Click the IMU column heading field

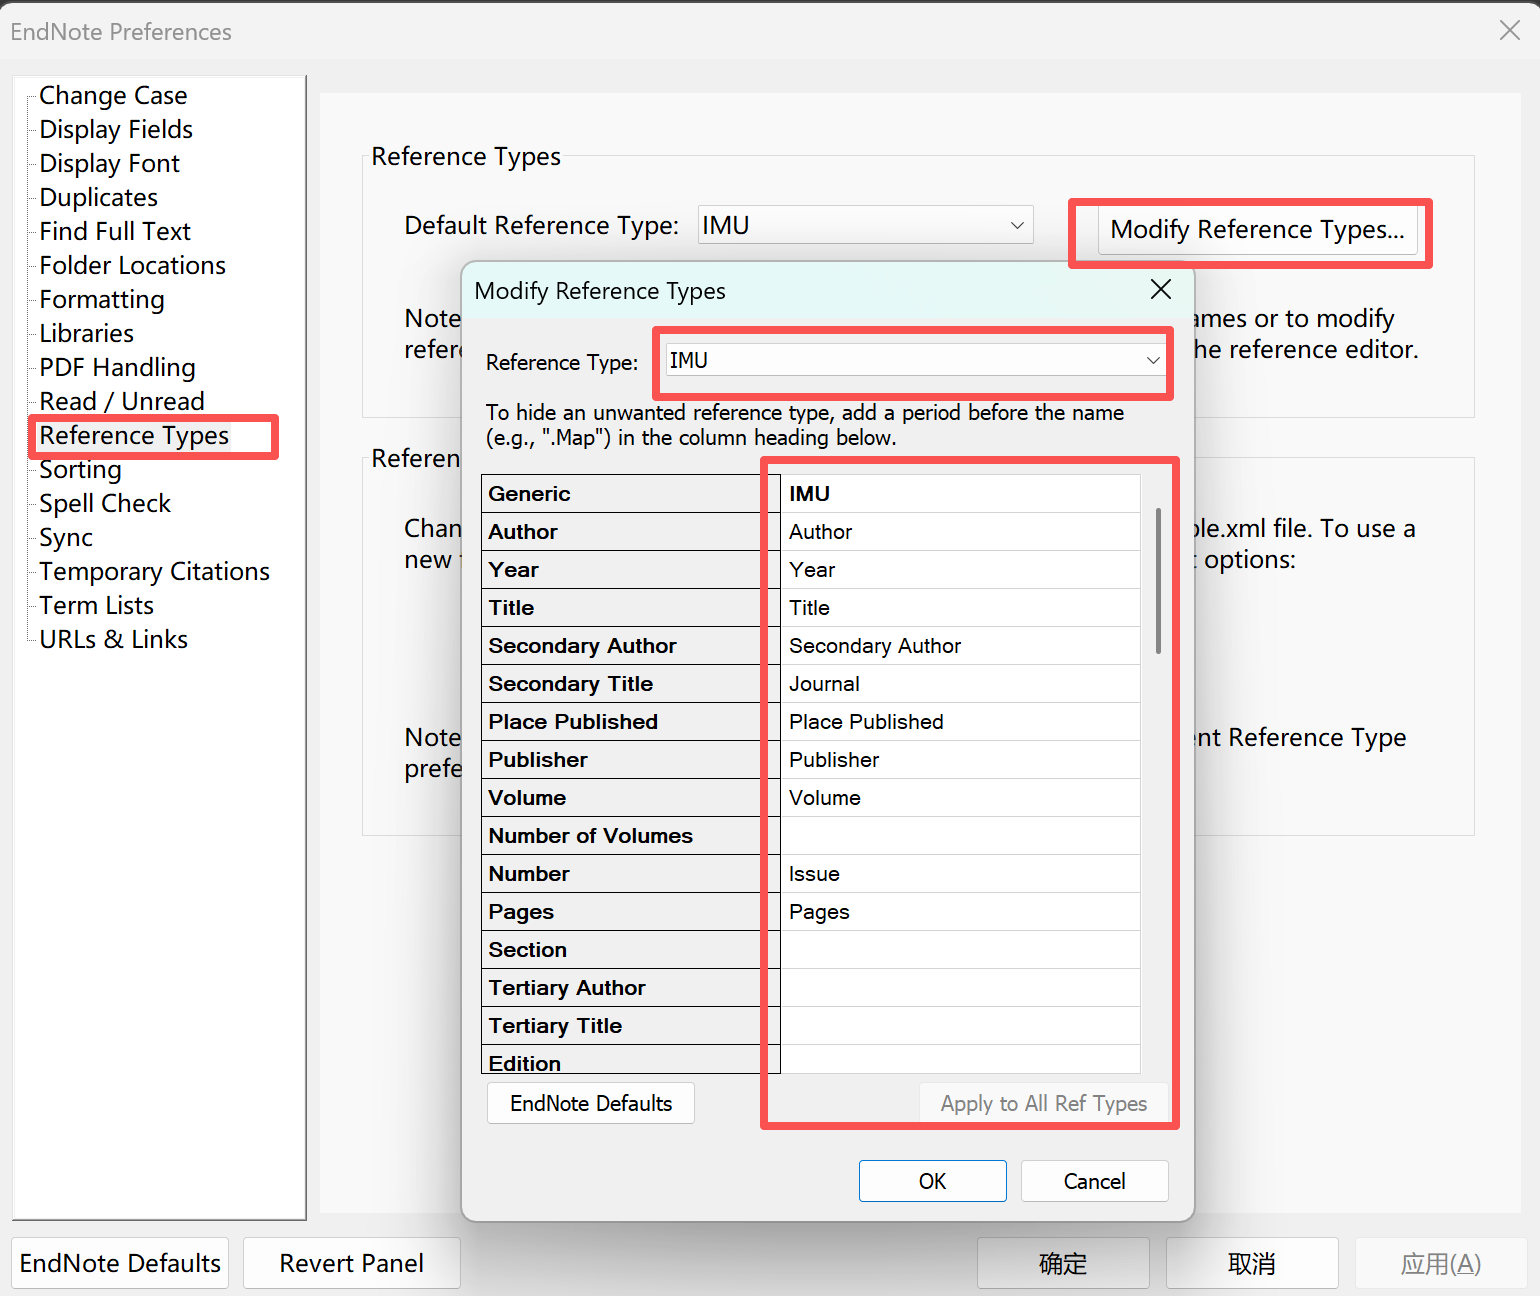point(960,493)
